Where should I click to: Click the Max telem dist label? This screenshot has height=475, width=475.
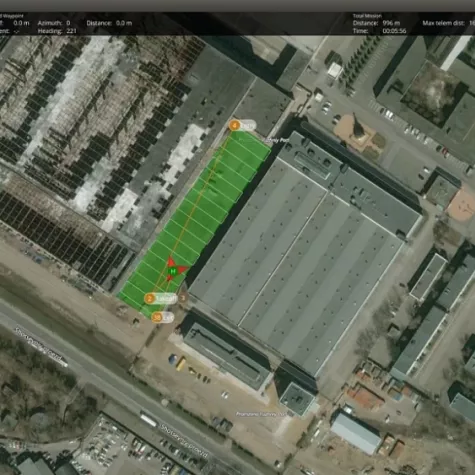click(x=444, y=23)
